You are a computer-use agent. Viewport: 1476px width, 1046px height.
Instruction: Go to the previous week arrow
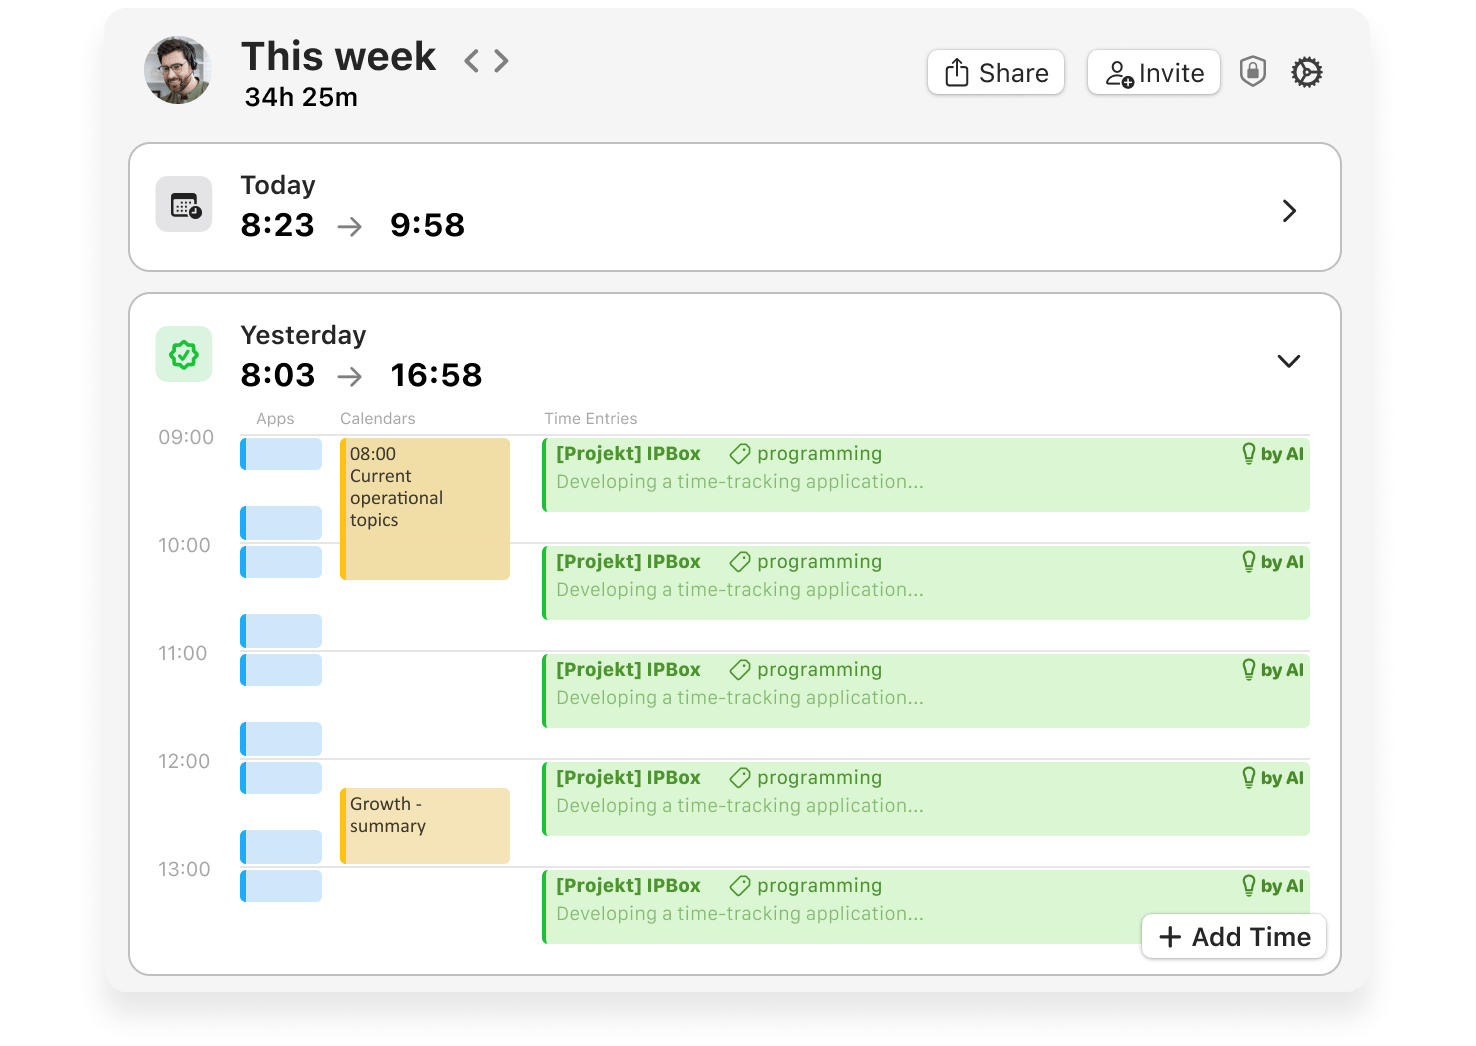pos(472,62)
